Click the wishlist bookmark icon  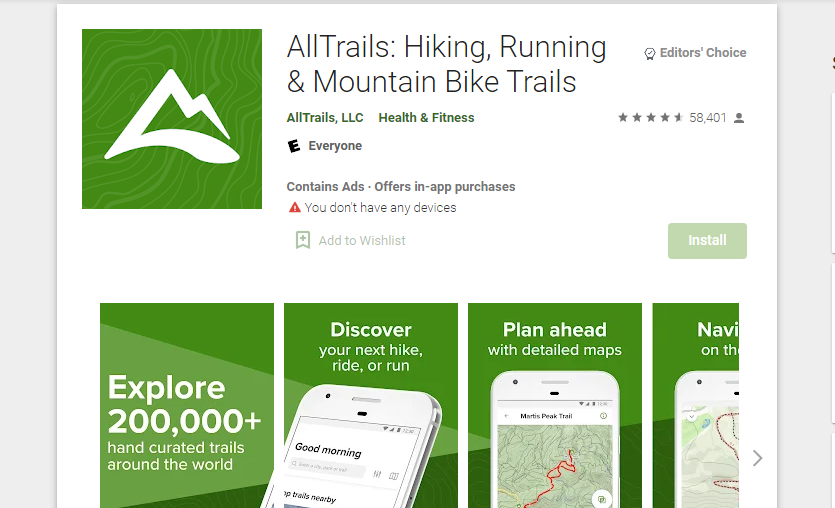pos(302,240)
